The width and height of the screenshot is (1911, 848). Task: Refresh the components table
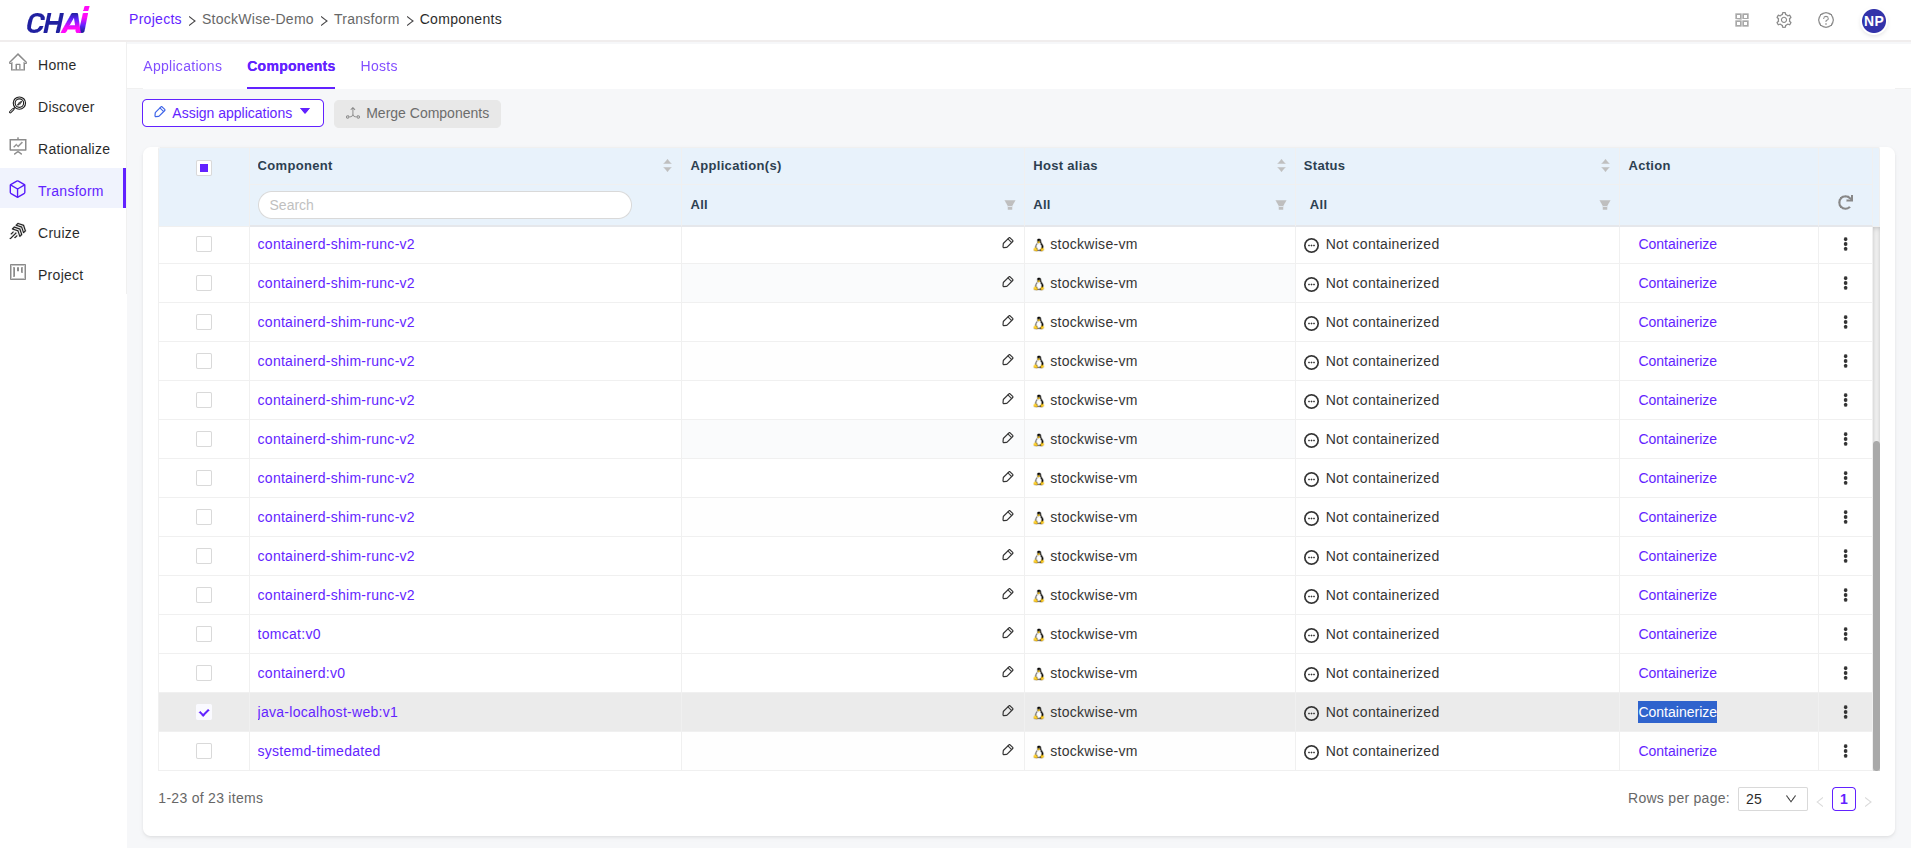(1846, 203)
